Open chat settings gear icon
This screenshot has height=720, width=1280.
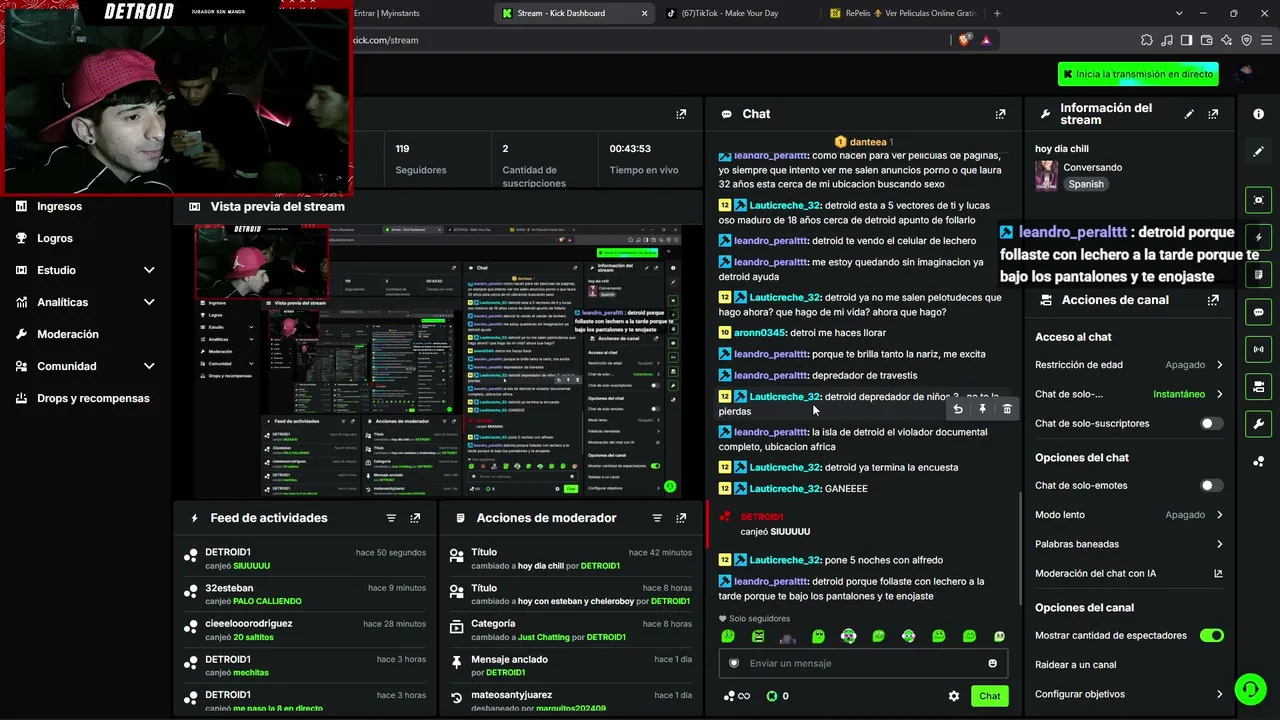954,696
